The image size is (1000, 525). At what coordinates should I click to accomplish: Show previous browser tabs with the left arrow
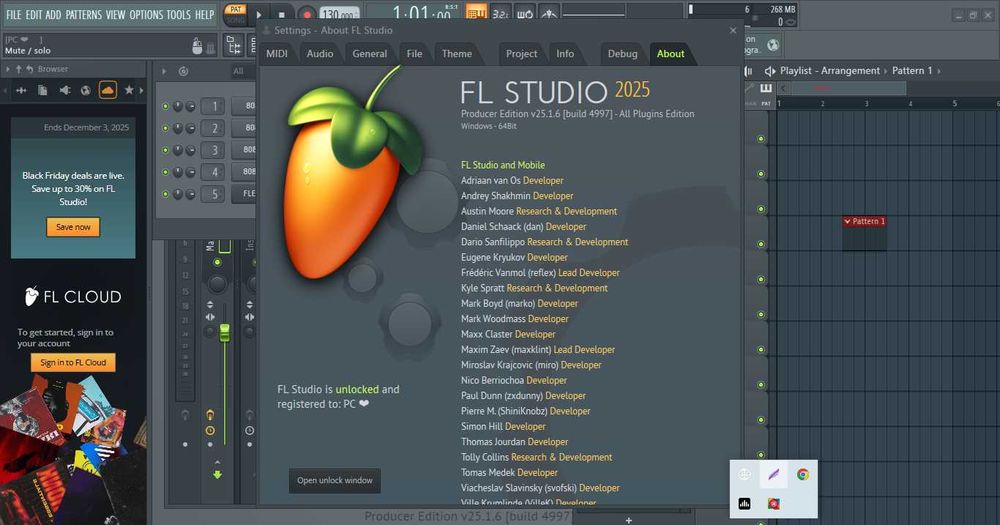(x=5, y=91)
